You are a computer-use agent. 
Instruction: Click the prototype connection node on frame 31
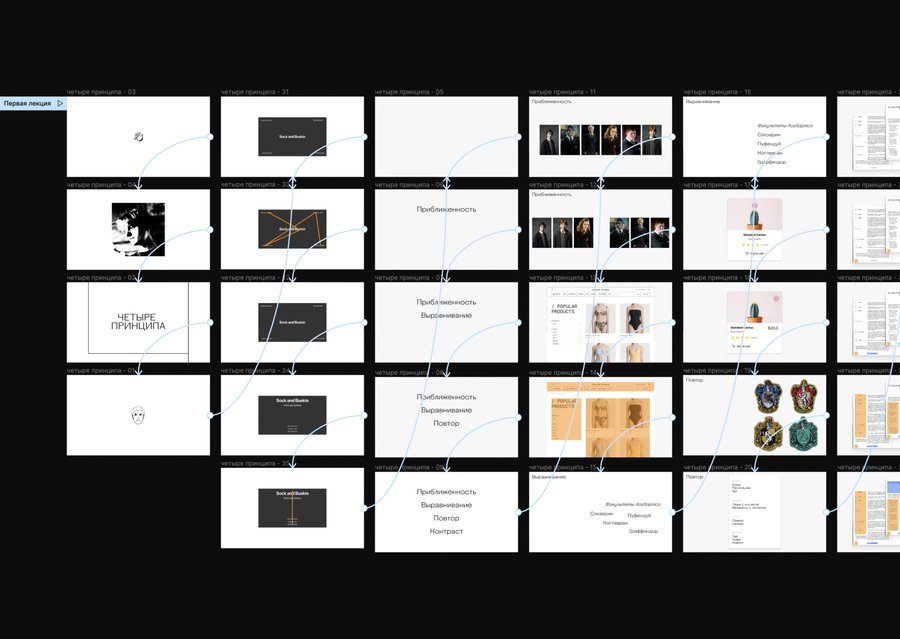[364, 137]
